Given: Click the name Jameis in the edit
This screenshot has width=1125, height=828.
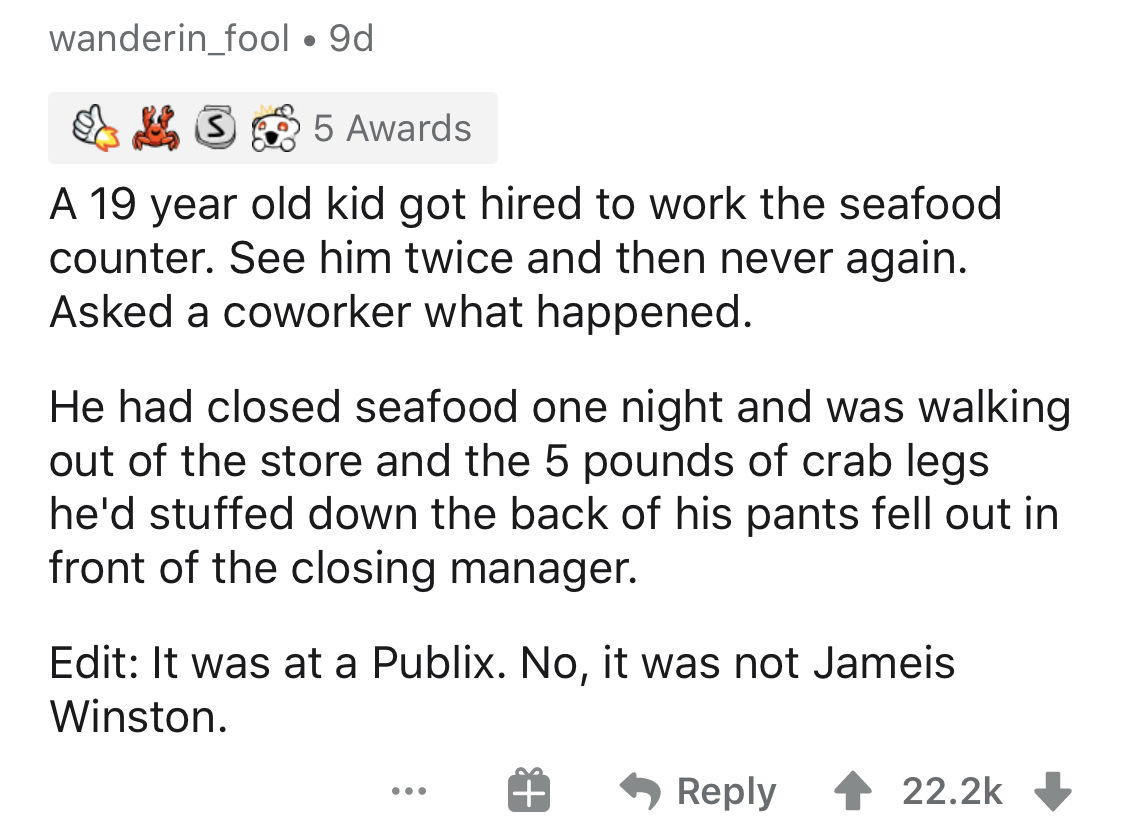Looking at the screenshot, I should (878, 663).
